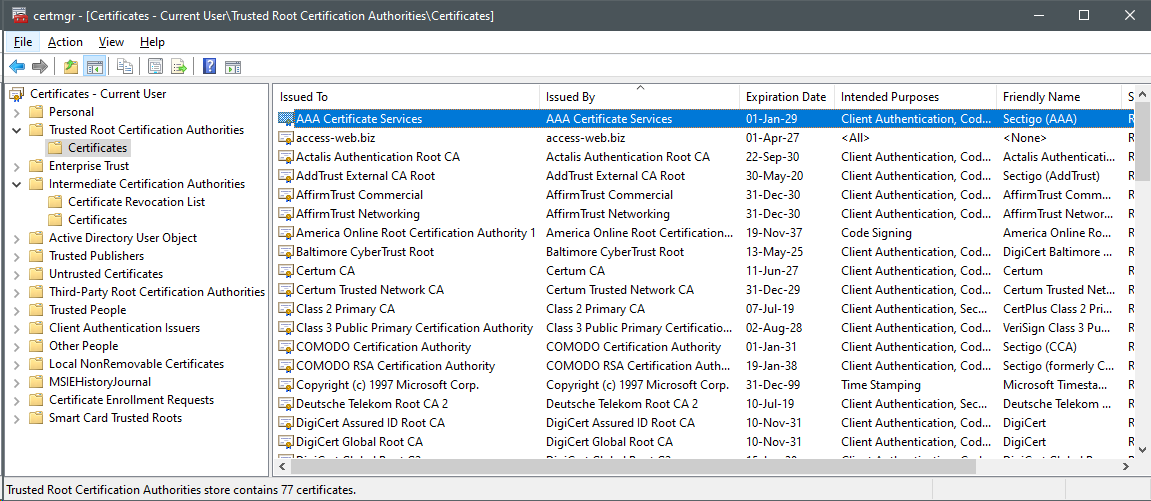1151x501 pixels.
Task: Open Help with the question mark icon
Action: 210,67
